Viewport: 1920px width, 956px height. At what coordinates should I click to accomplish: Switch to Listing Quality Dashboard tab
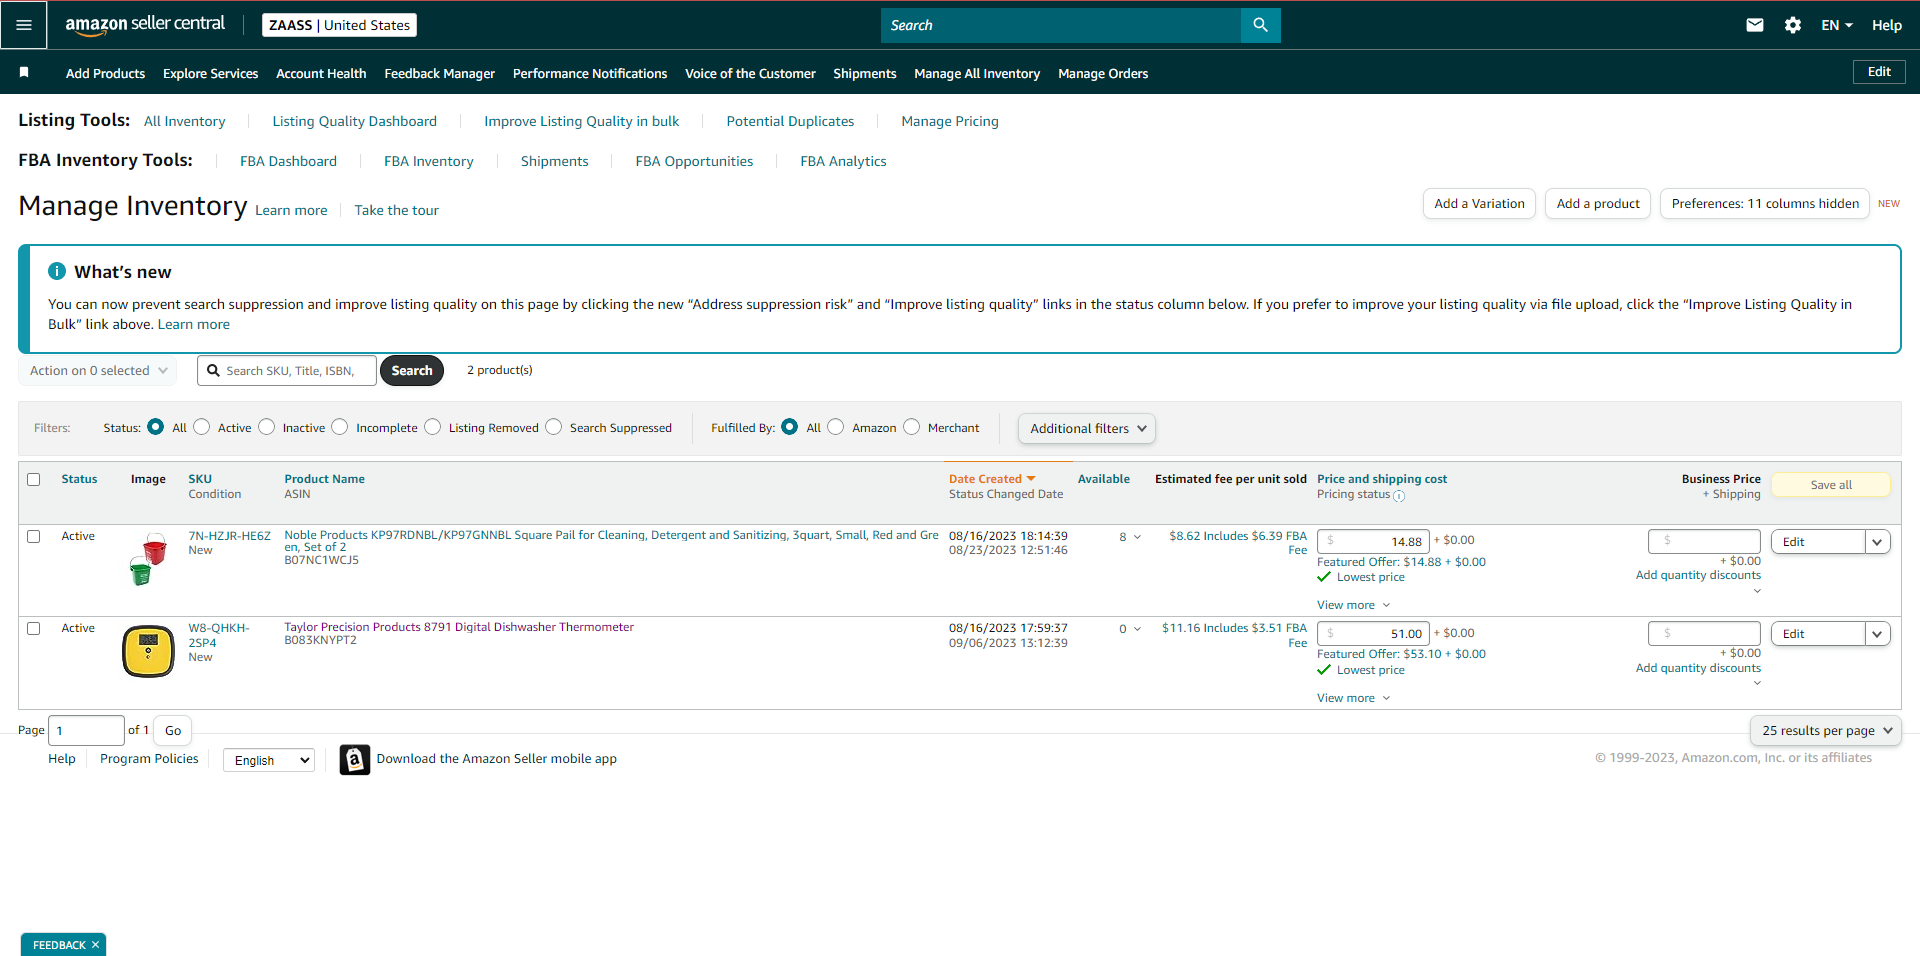355,121
